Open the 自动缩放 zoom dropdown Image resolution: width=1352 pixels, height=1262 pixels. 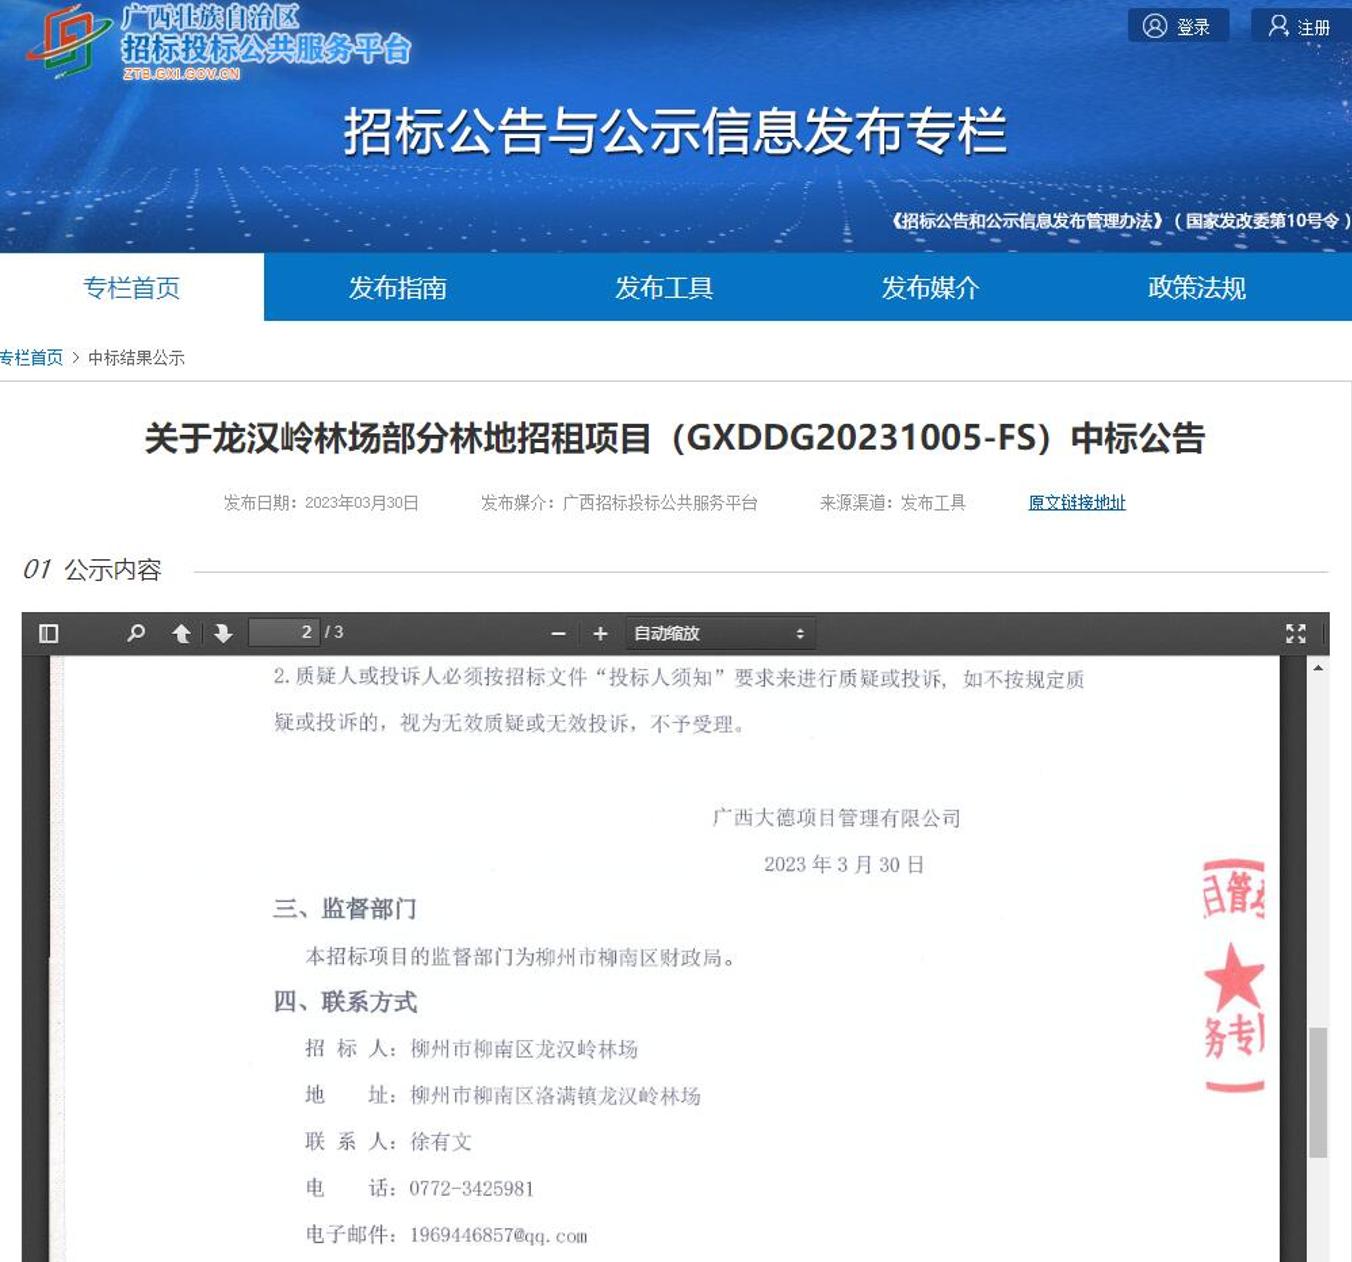[x=719, y=634]
